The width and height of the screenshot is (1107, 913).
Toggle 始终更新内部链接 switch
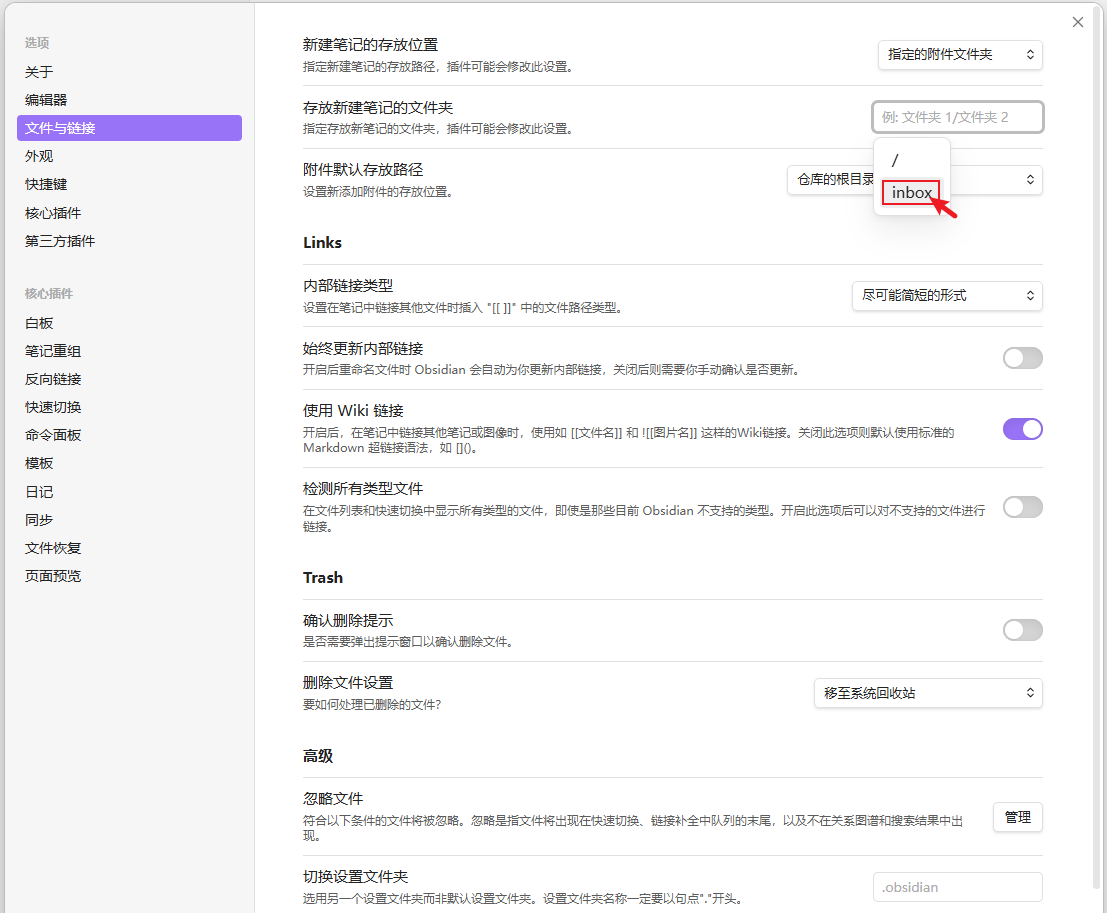tap(1022, 358)
